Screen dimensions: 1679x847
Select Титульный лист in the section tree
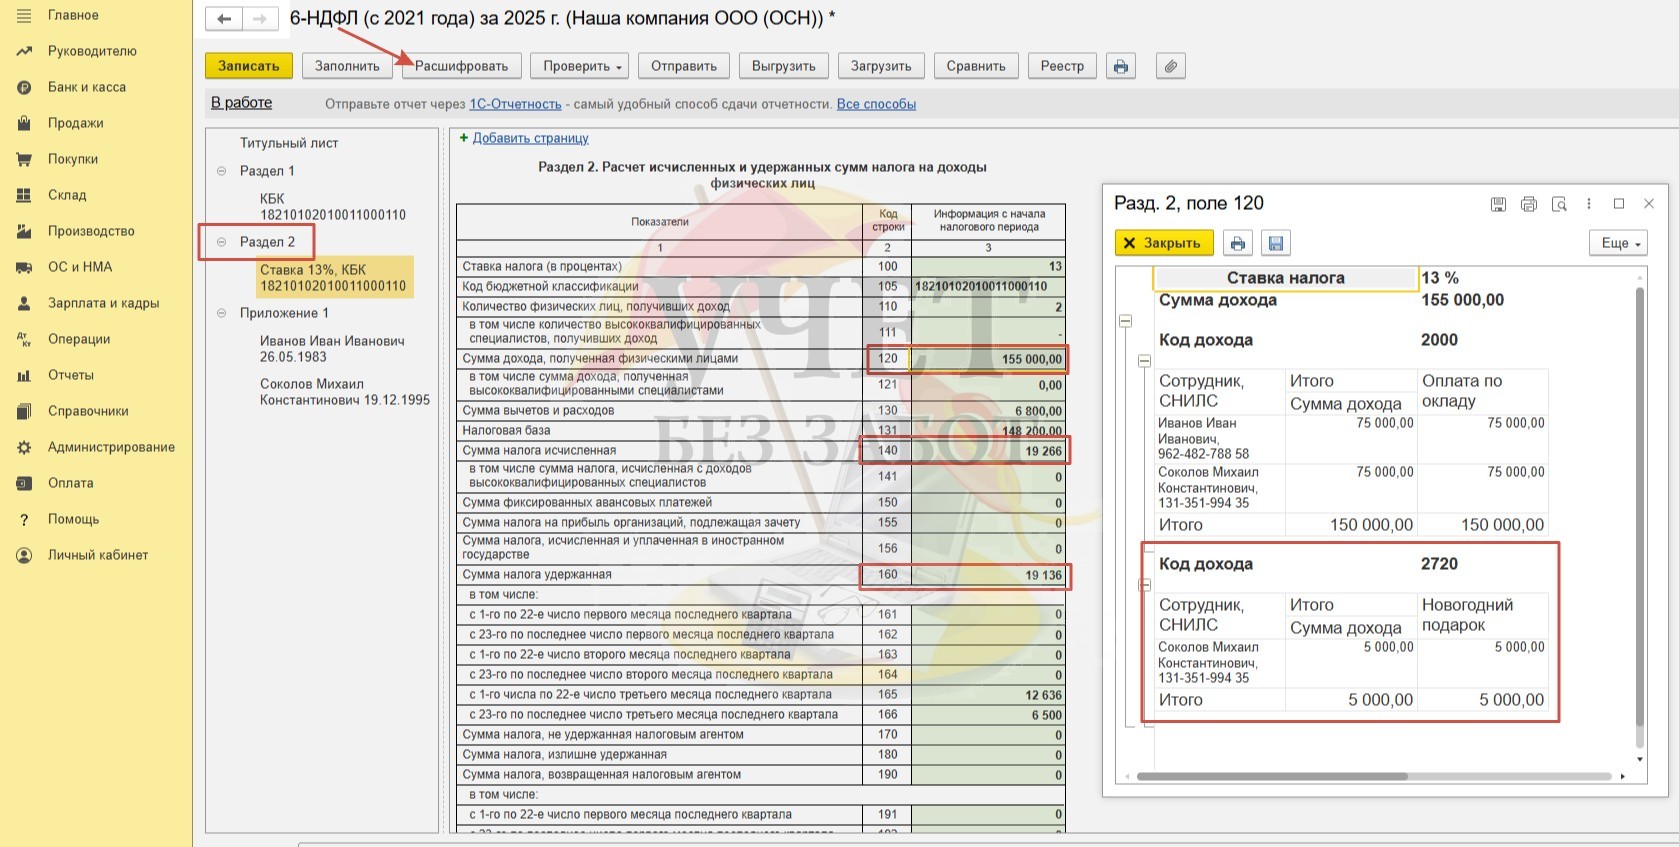coord(288,143)
